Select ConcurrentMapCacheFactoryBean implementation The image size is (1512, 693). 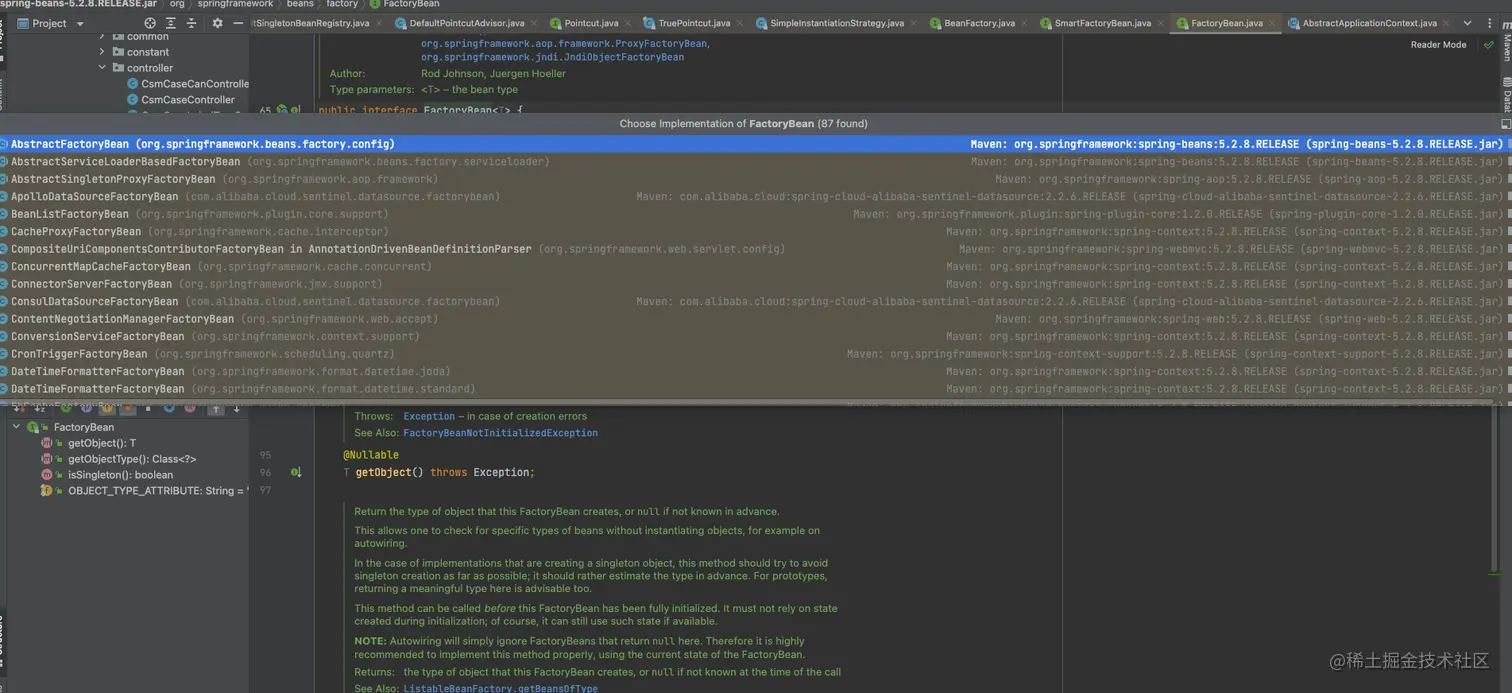click(756, 267)
